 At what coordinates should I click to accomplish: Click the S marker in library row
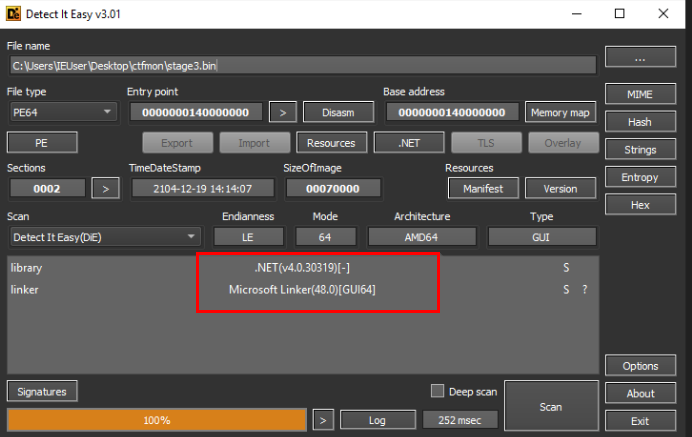click(566, 268)
